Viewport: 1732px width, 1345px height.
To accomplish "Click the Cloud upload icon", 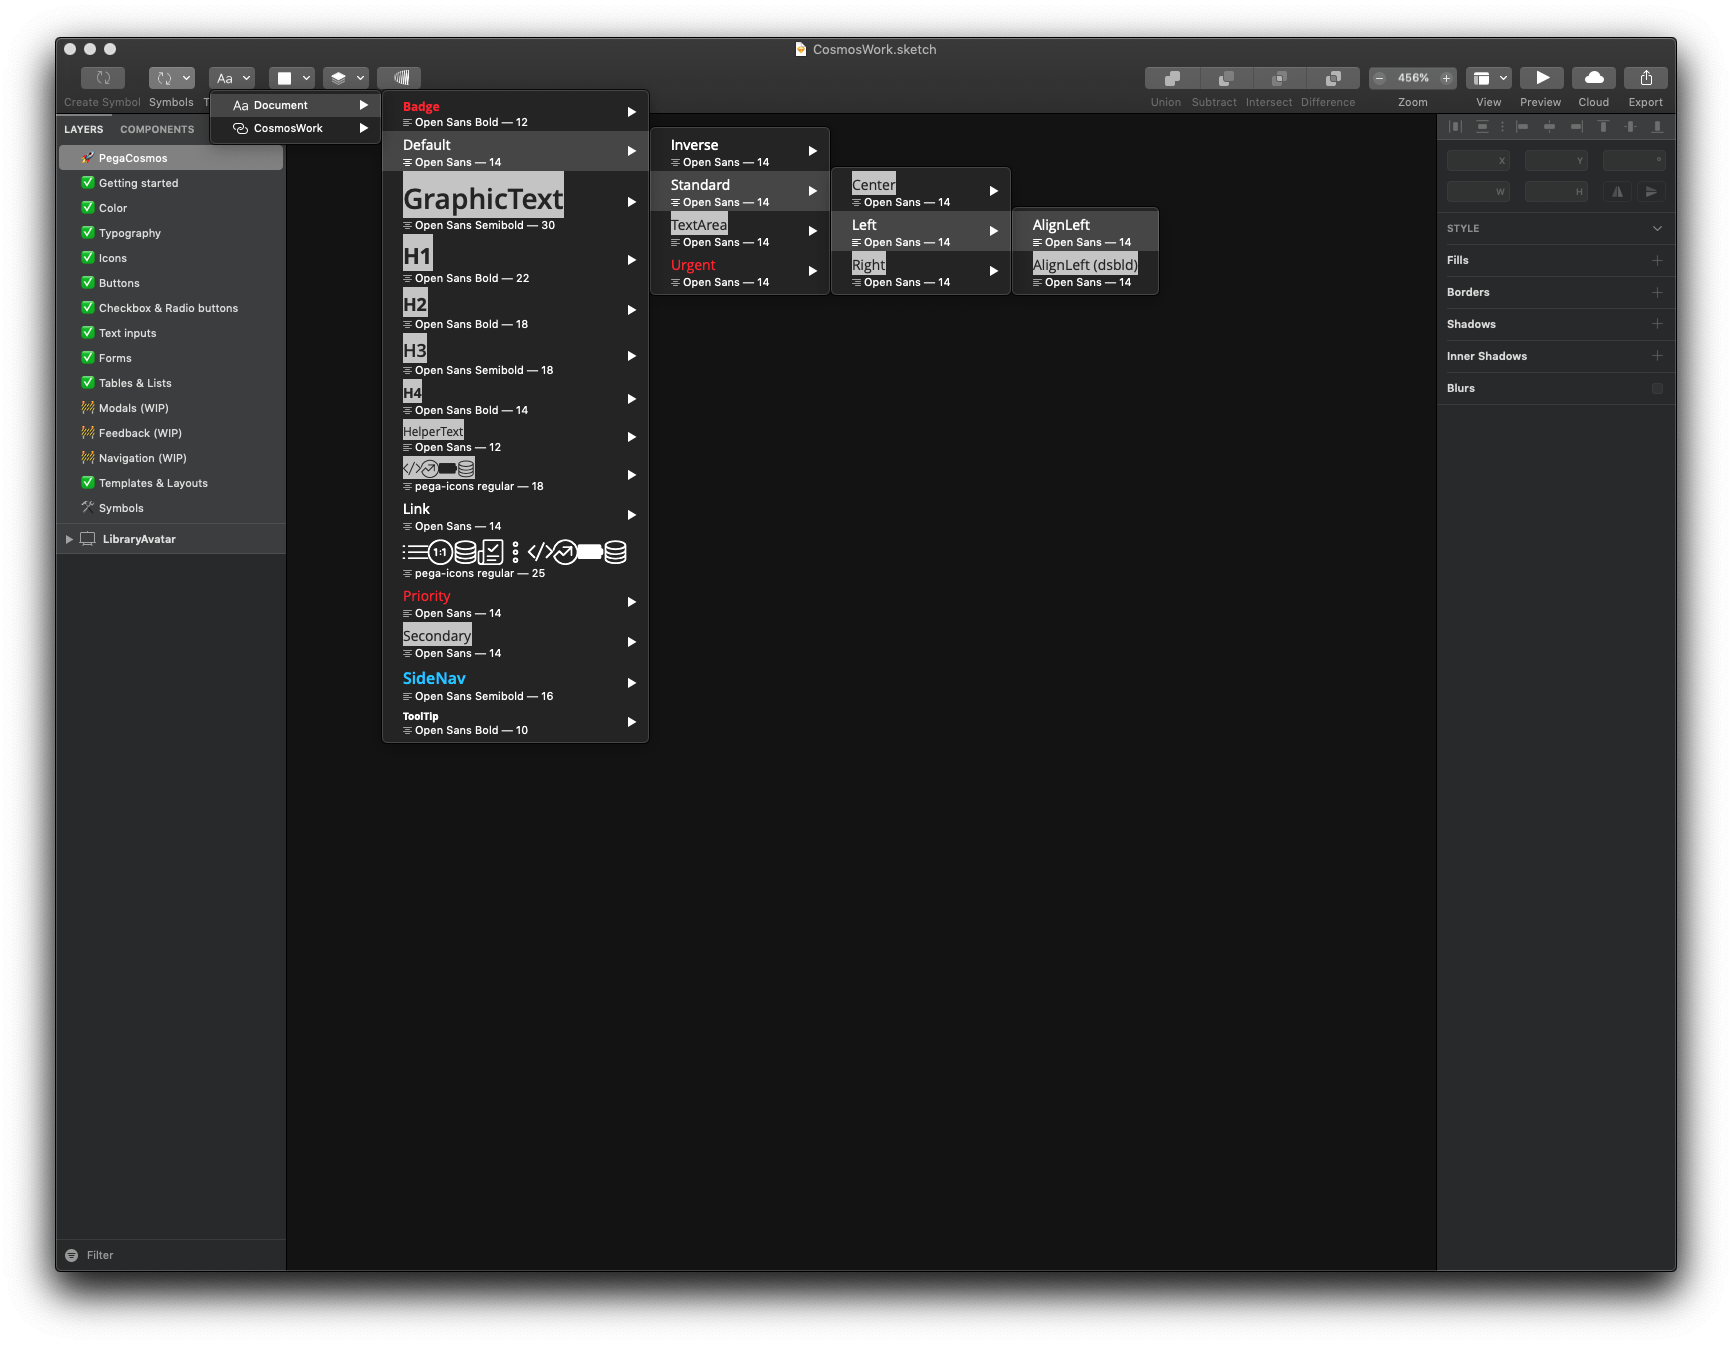I will coord(1593,77).
